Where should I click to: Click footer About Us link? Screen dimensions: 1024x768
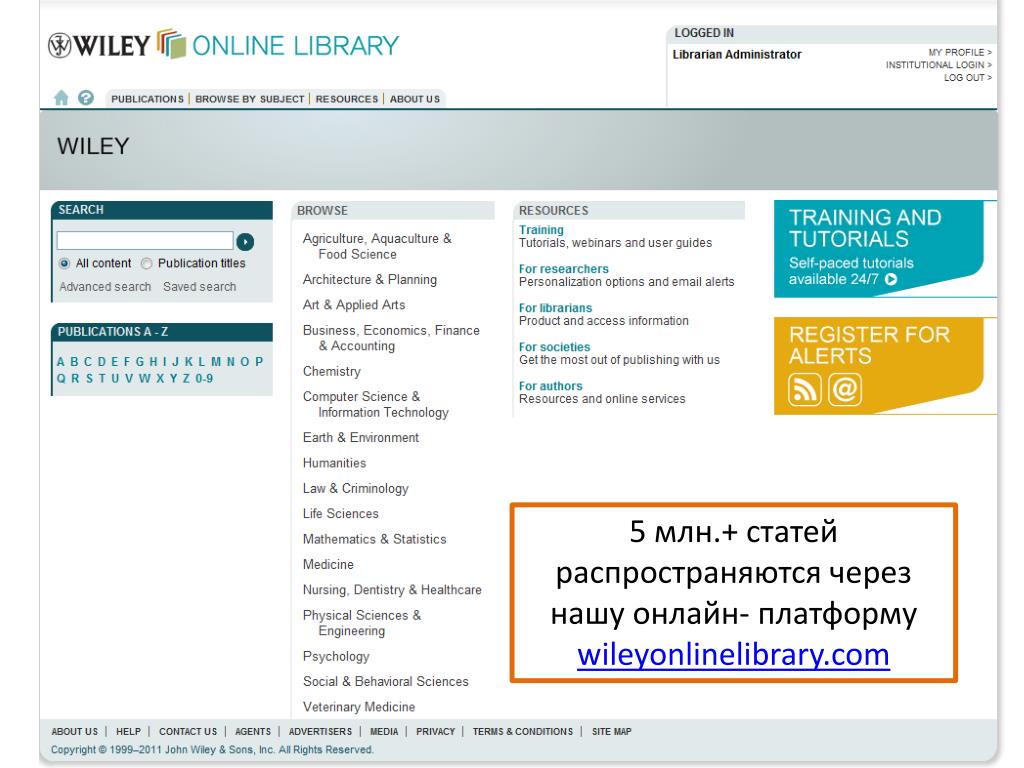coord(74,732)
